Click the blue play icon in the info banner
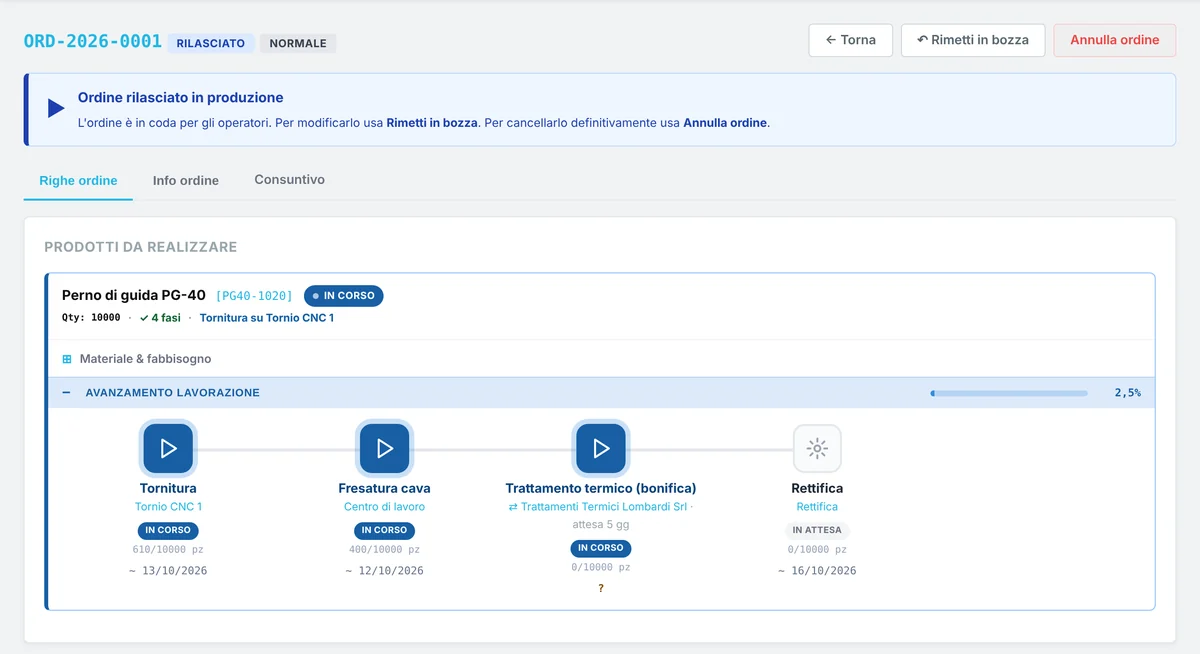This screenshot has height=654, width=1200. [56, 108]
